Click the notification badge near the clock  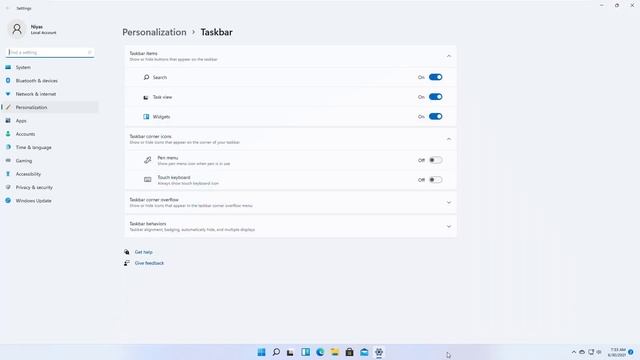pos(631,352)
